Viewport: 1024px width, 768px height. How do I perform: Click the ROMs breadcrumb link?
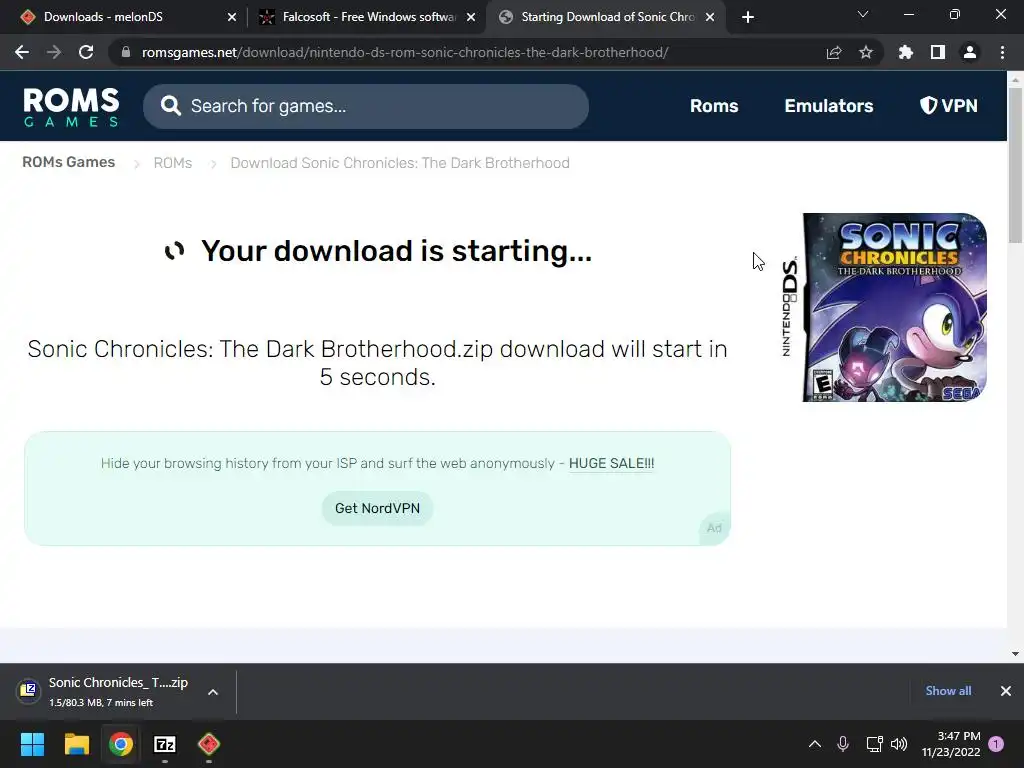[x=172, y=163]
